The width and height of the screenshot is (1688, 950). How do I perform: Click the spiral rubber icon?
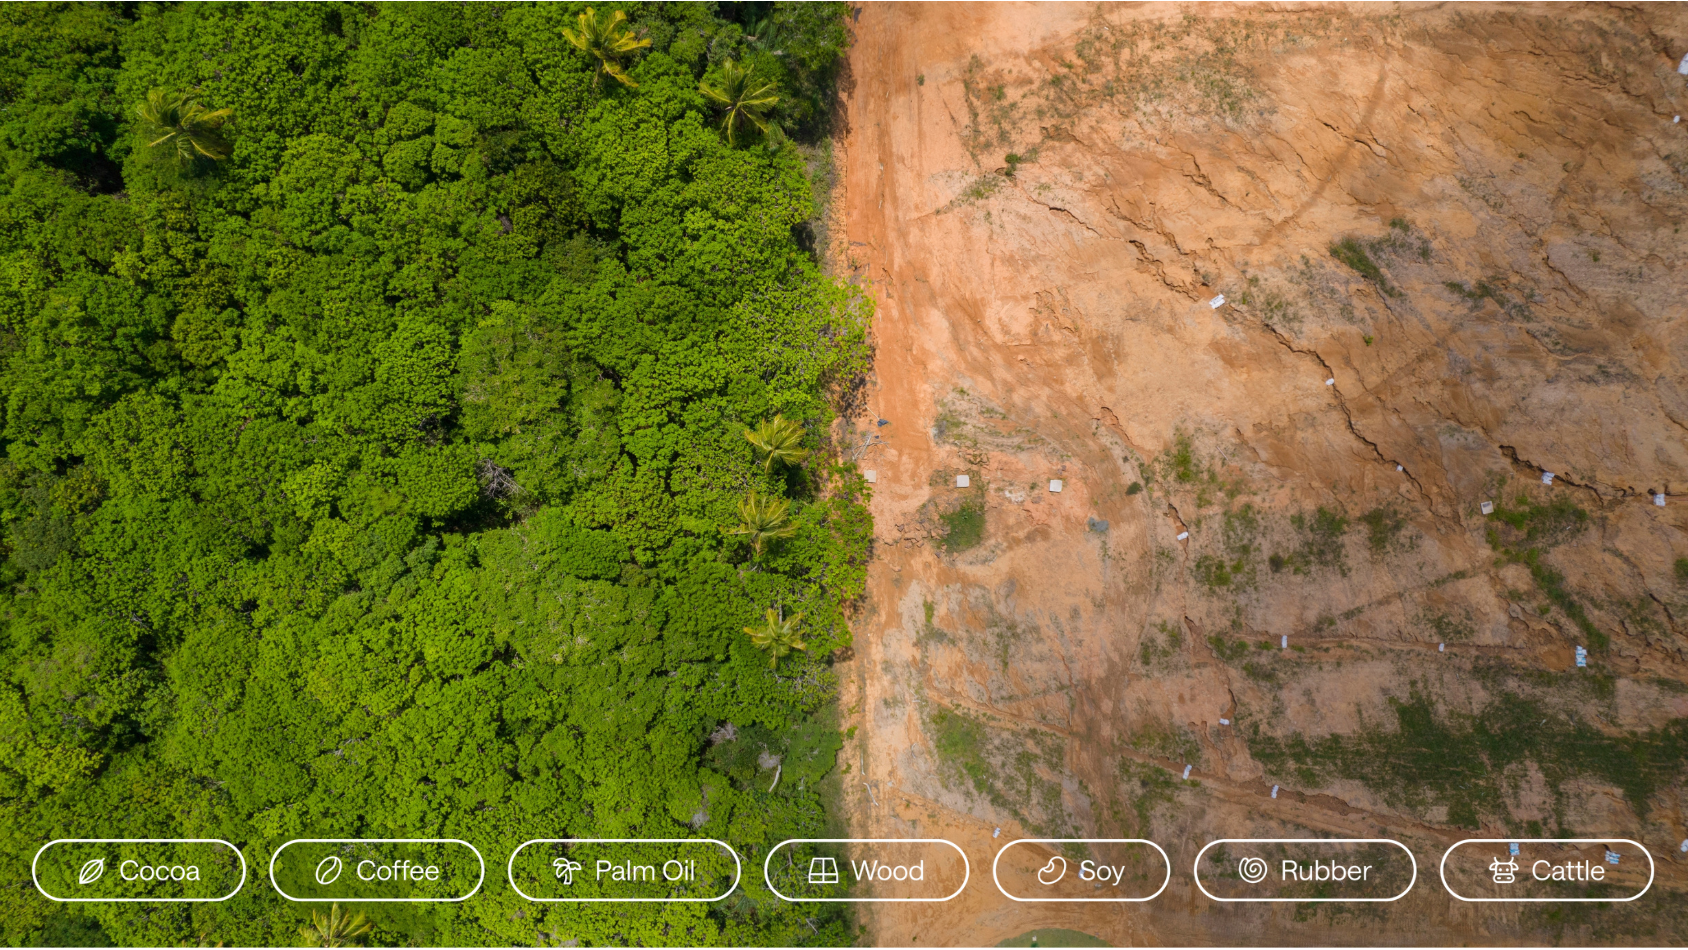[x=1253, y=870]
